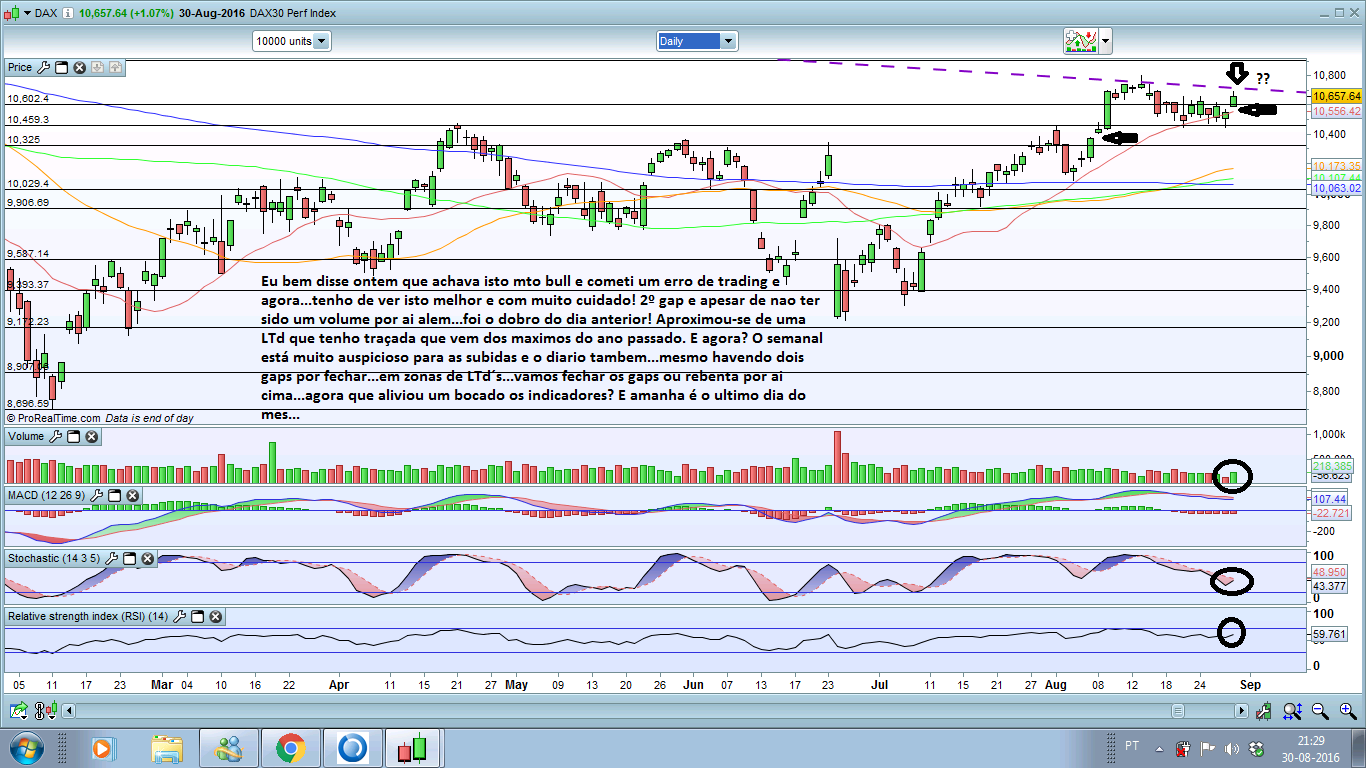Screen dimensions: 1366x768
Task: Close the RSI indicator panel
Action: click(215, 617)
